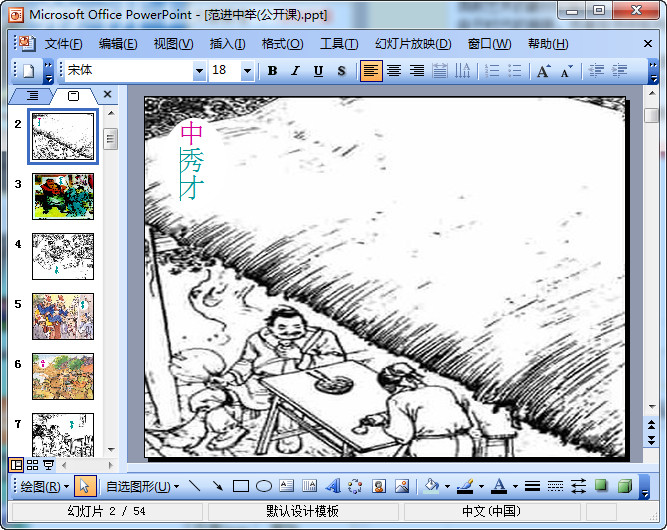The width and height of the screenshot is (667, 530).
Task: Select the Oval tool
Action: click(x=264, y=486)
